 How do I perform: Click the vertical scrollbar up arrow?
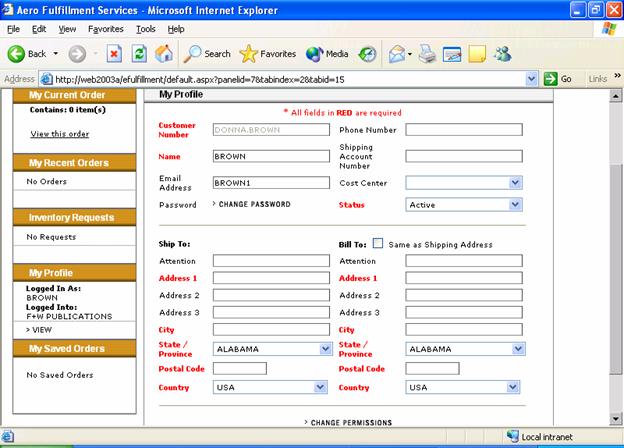pos(616,96)
